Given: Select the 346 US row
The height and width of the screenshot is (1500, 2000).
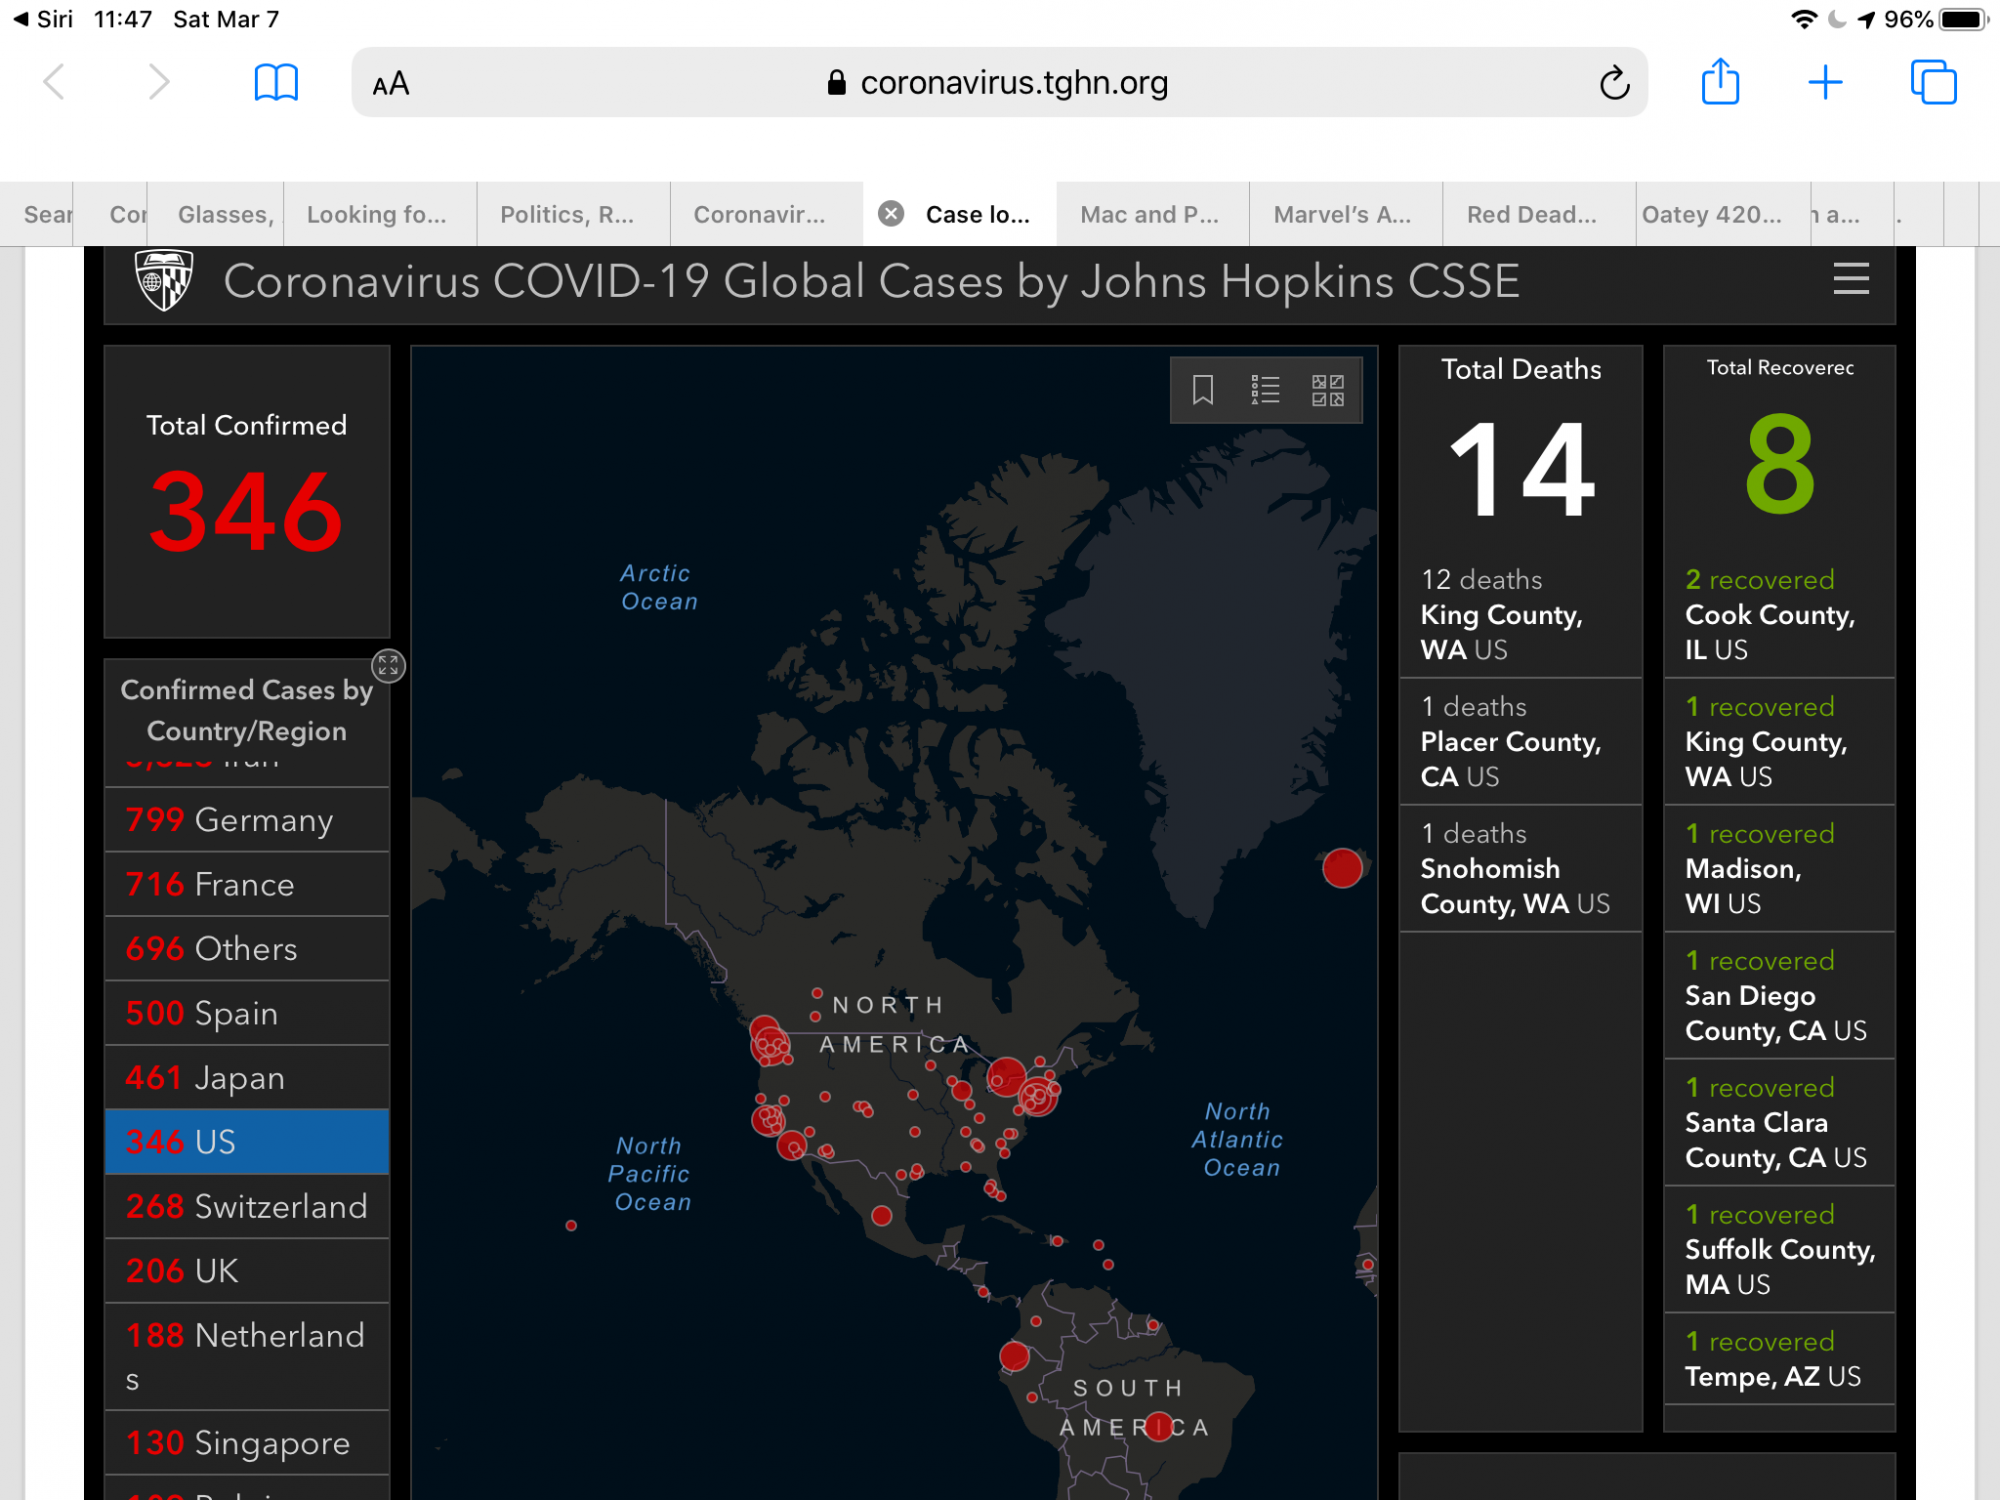Looking at the screenshot, I should (x=247, y=1142).
